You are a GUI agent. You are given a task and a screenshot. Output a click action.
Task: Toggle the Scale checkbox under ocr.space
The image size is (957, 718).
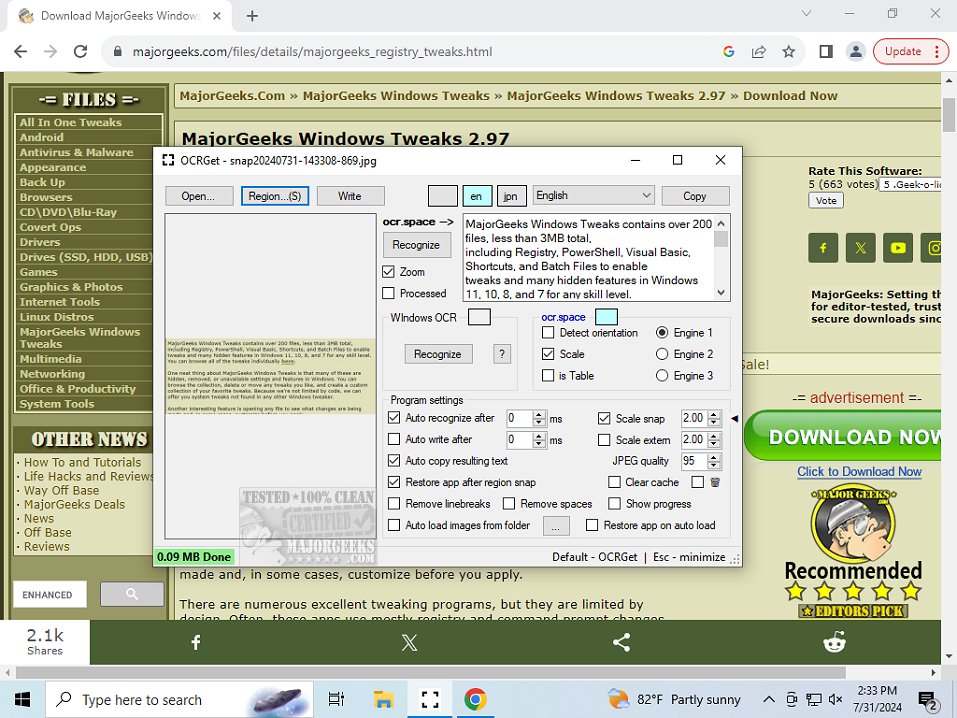click(548, 354)
